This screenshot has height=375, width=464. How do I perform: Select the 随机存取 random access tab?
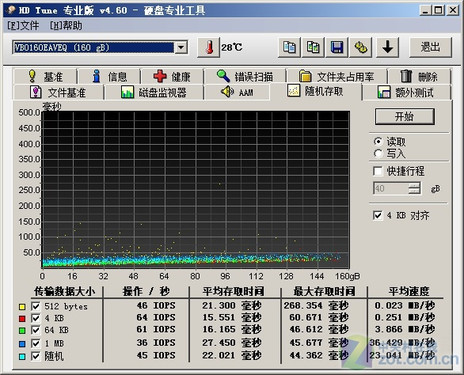click(x=316, y=91)
